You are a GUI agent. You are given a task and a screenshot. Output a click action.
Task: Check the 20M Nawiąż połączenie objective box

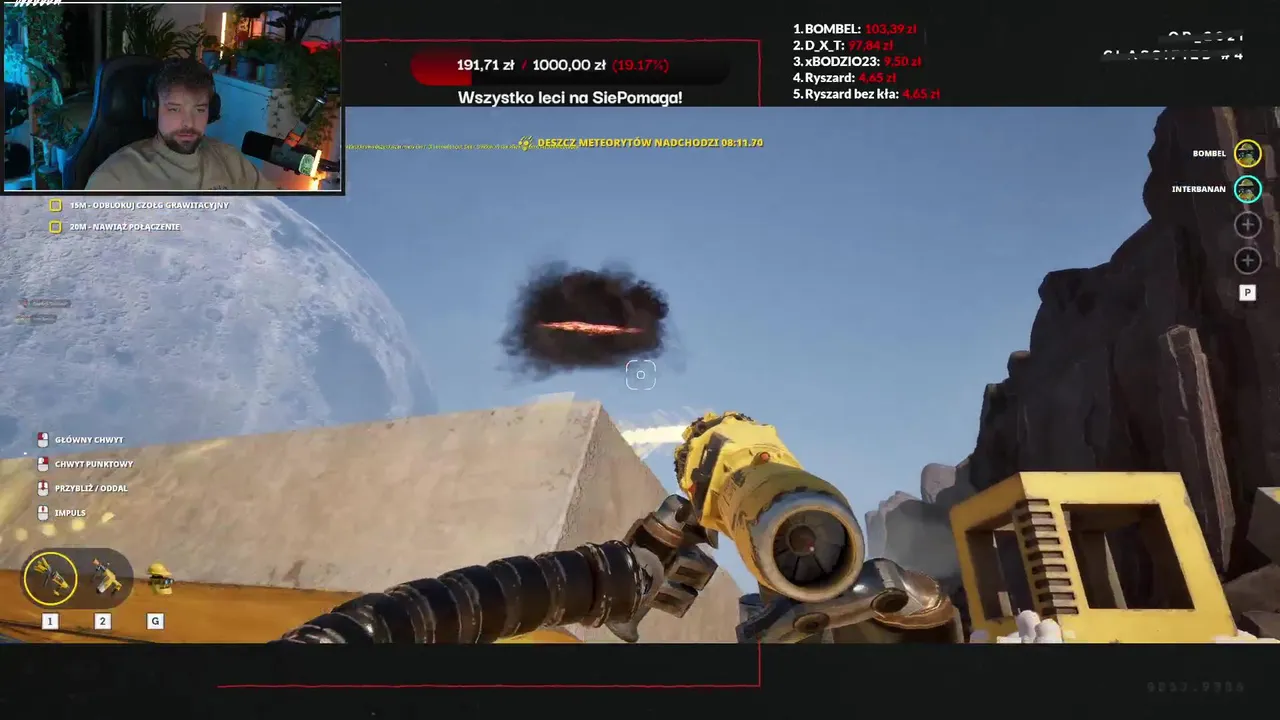pos(56,227)
